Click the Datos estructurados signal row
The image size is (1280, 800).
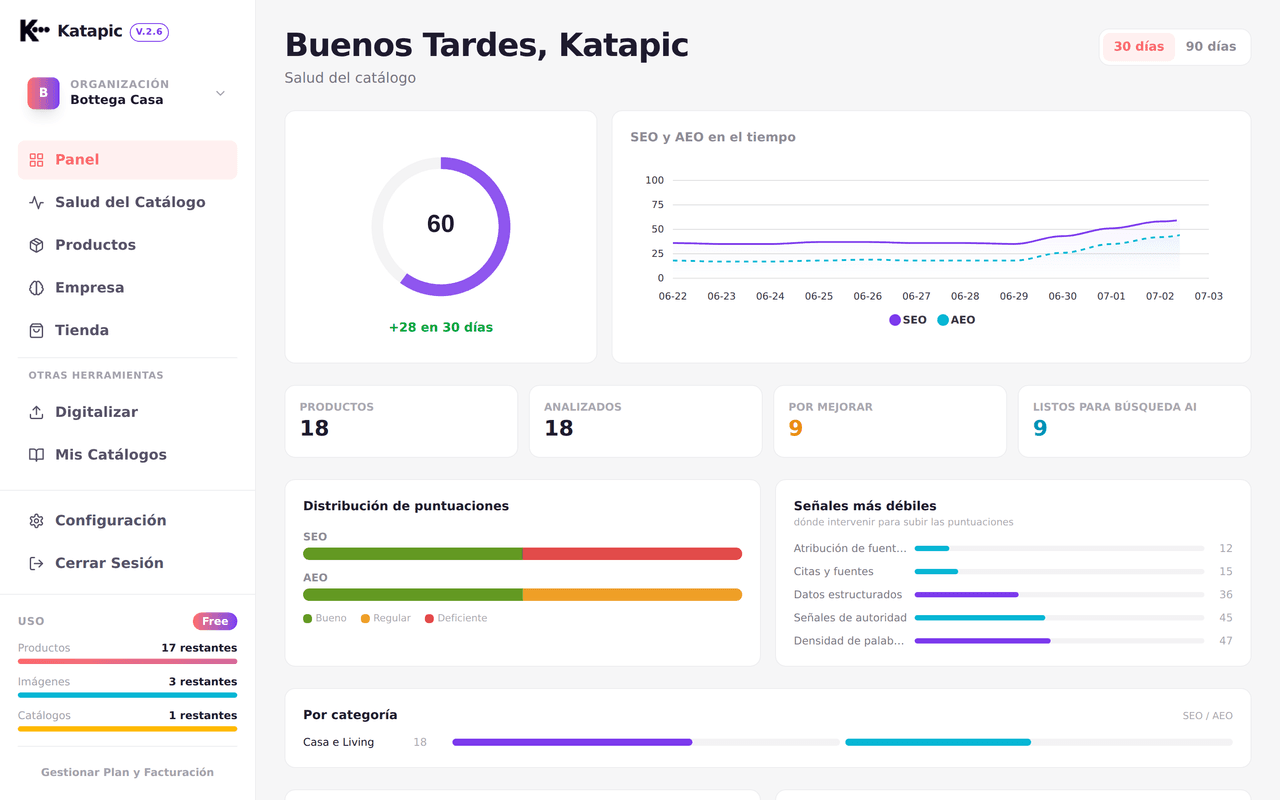1013,595
